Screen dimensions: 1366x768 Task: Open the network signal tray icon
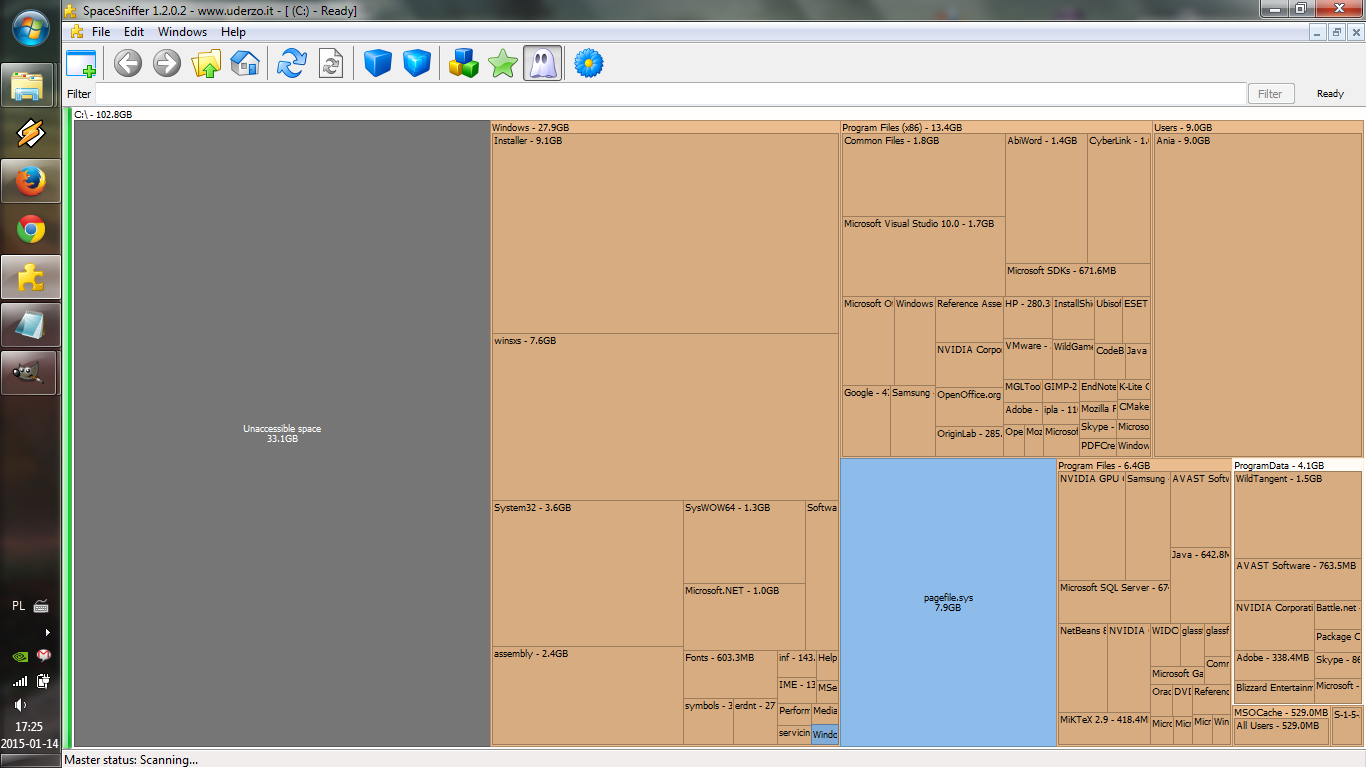click(x=19, y=681)
